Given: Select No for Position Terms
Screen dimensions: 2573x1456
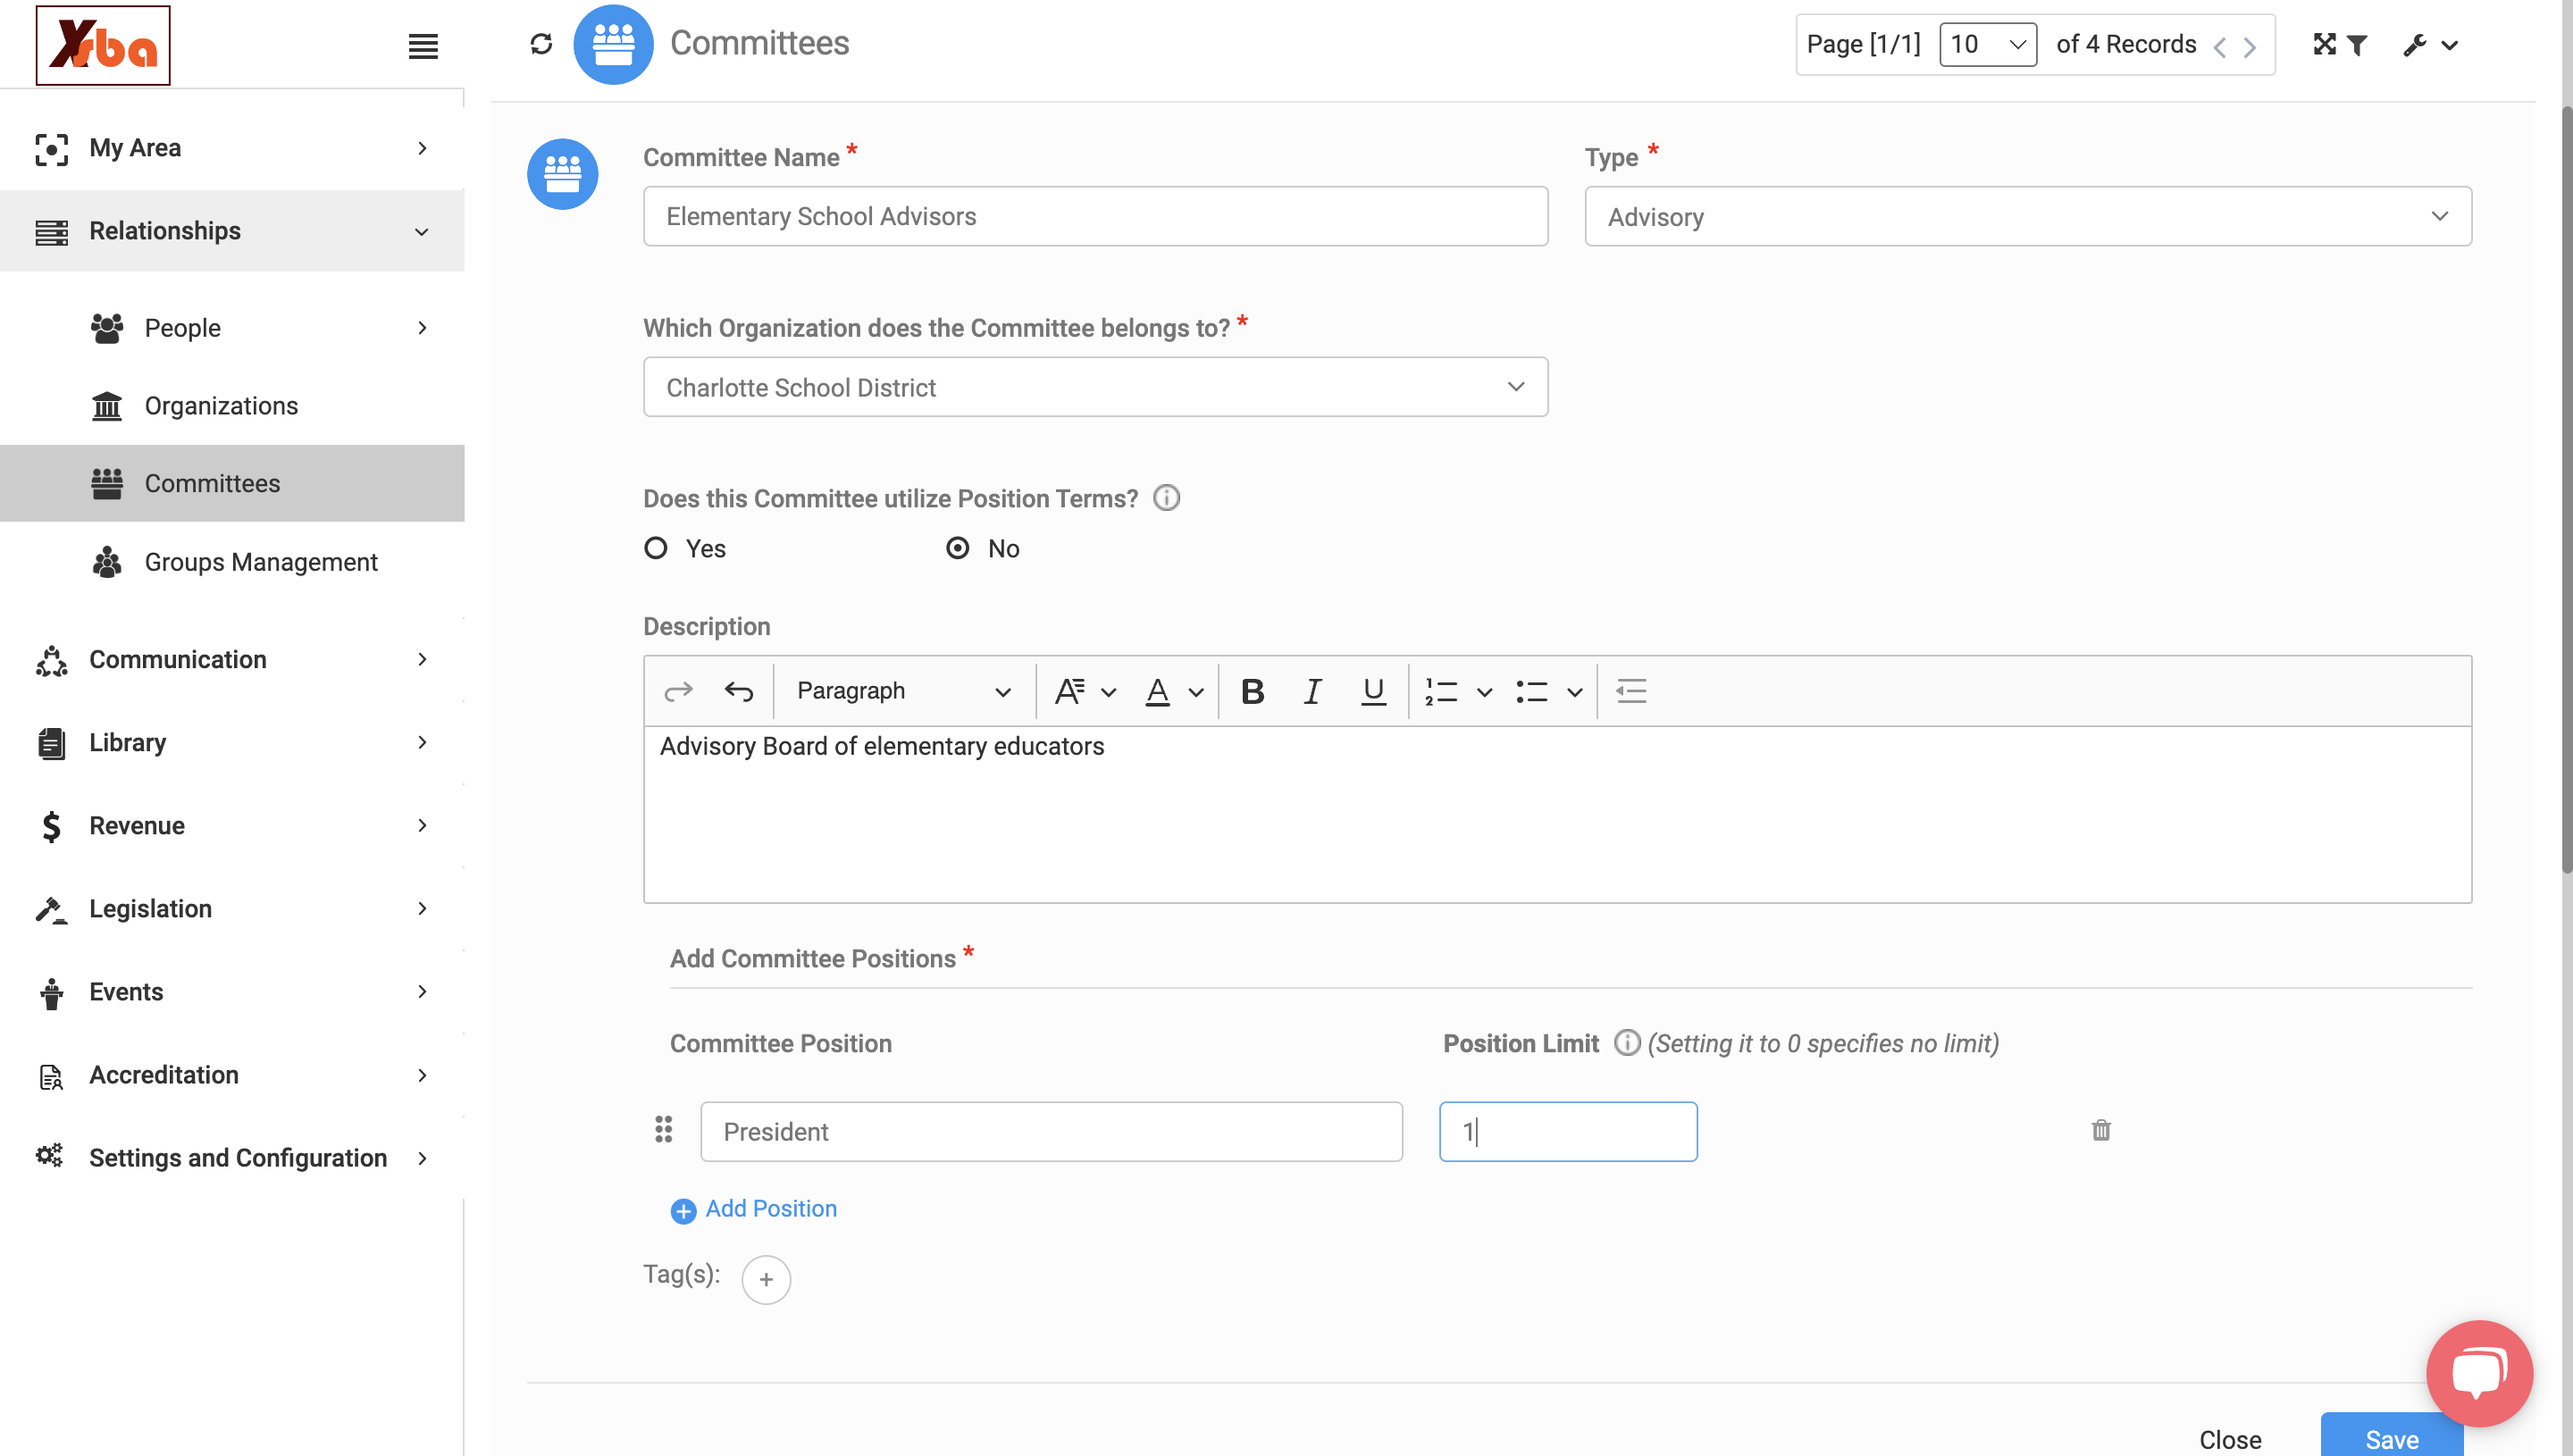Looking at the screenshot, I should click(x=958, y=548).
